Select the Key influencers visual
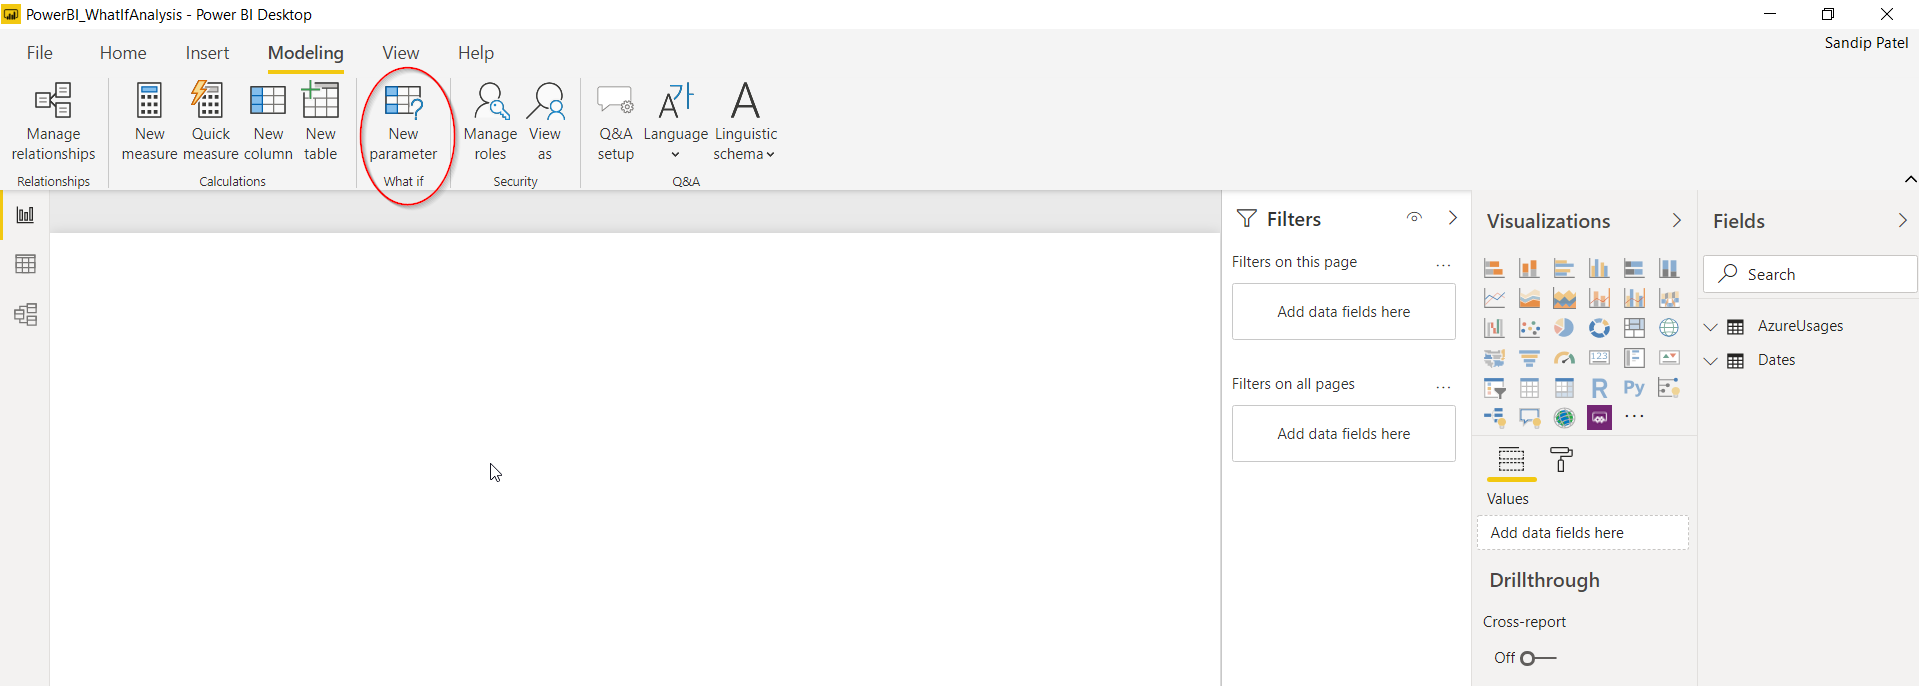The height and width of the screenshot is (686, 1919). 1669,388
